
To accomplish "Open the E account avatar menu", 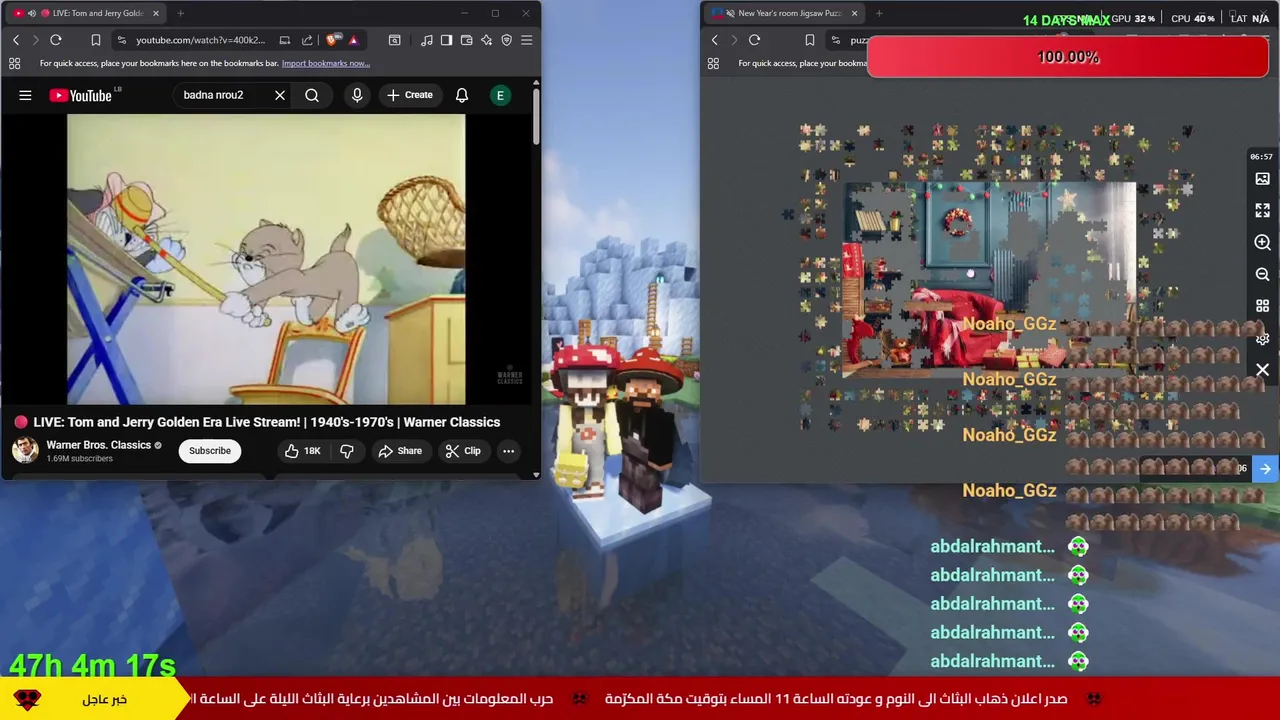I will coord(500,95).
